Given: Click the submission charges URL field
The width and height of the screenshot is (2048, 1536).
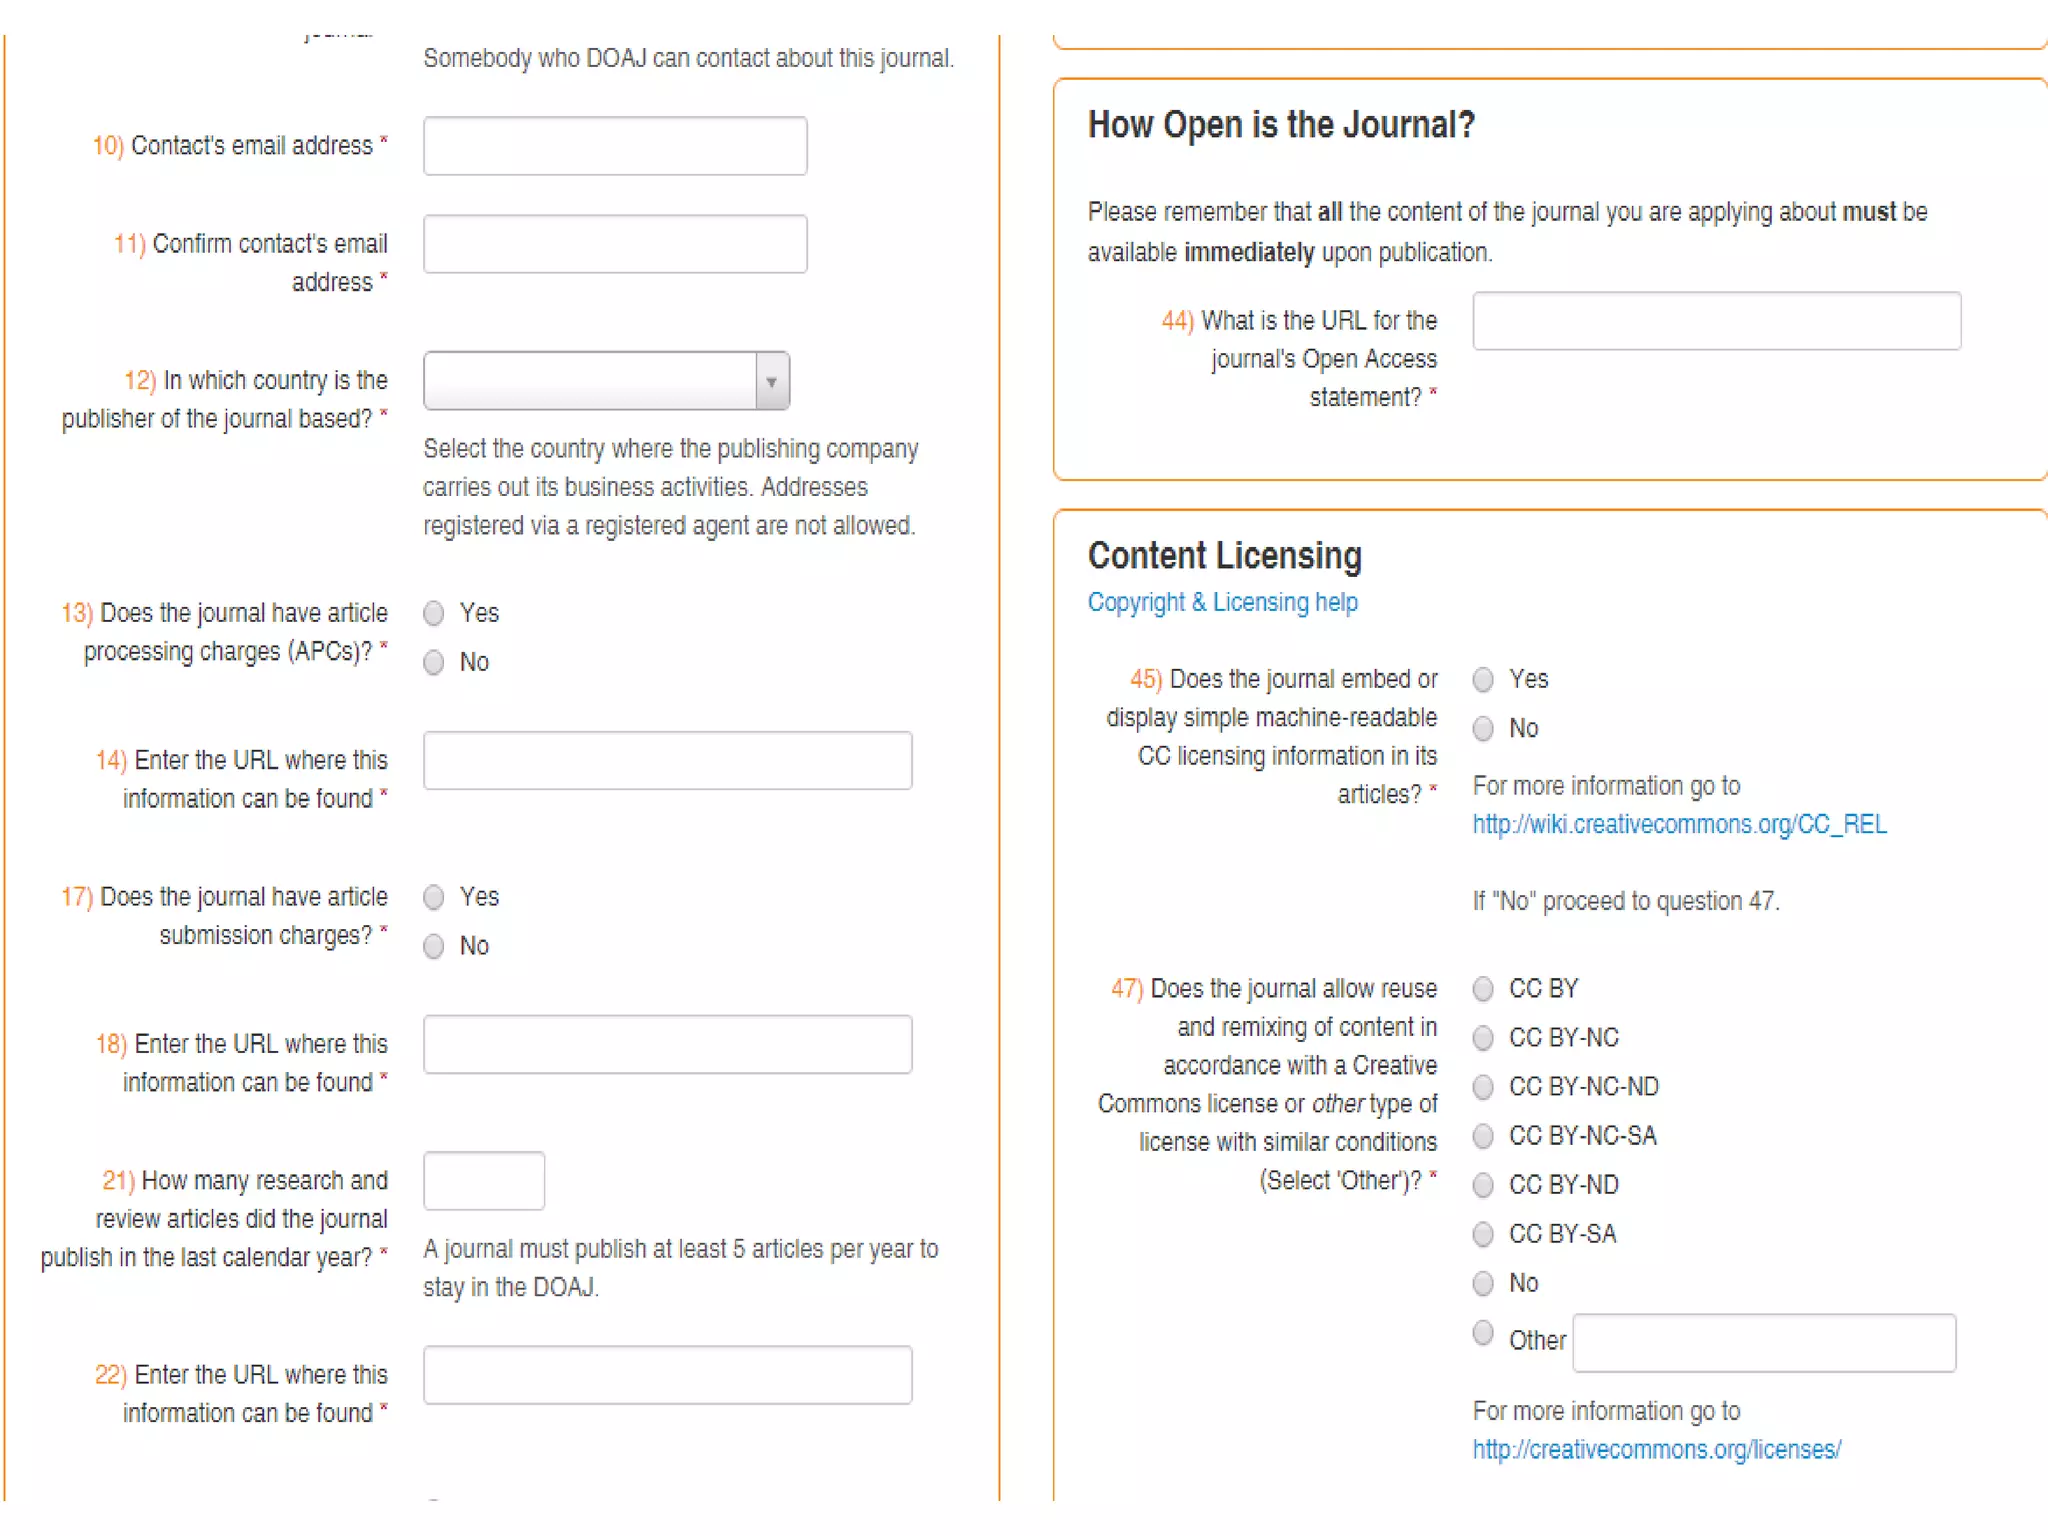Looking at the screenshot, I should [667, 1045].
